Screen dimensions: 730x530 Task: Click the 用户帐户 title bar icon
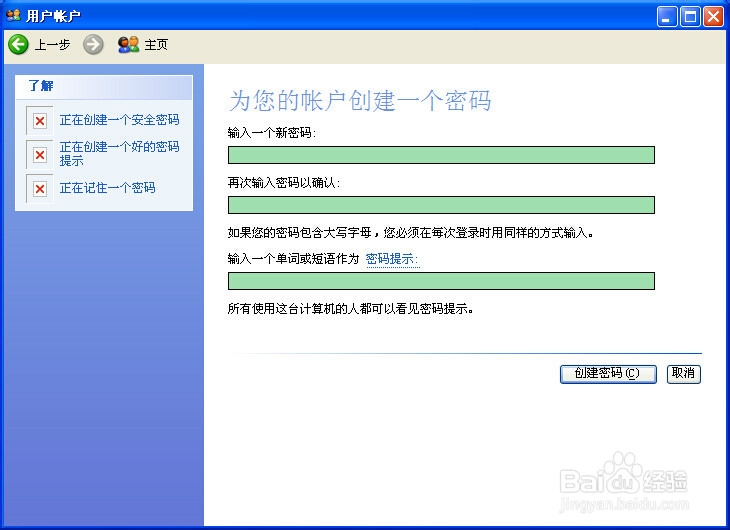coord(13,15)
